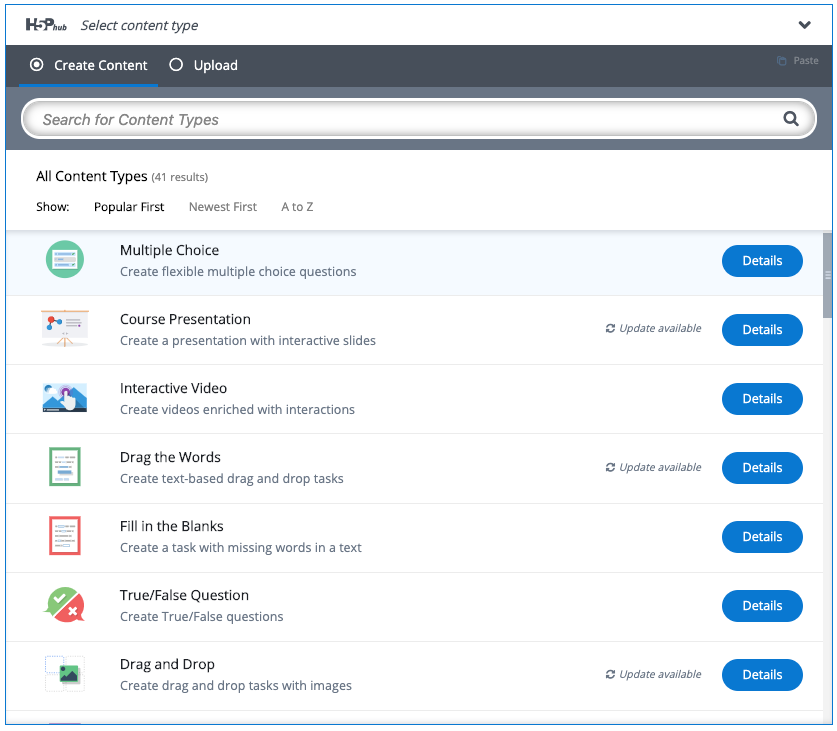Viewport: 837px width, 731px height.
Task: Click the Course Presentation icon
Action: [65, 329]
